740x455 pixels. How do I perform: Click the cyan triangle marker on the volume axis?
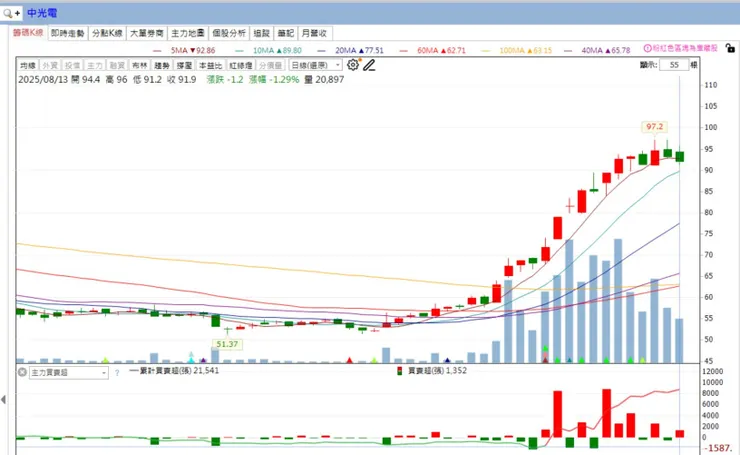191,360
